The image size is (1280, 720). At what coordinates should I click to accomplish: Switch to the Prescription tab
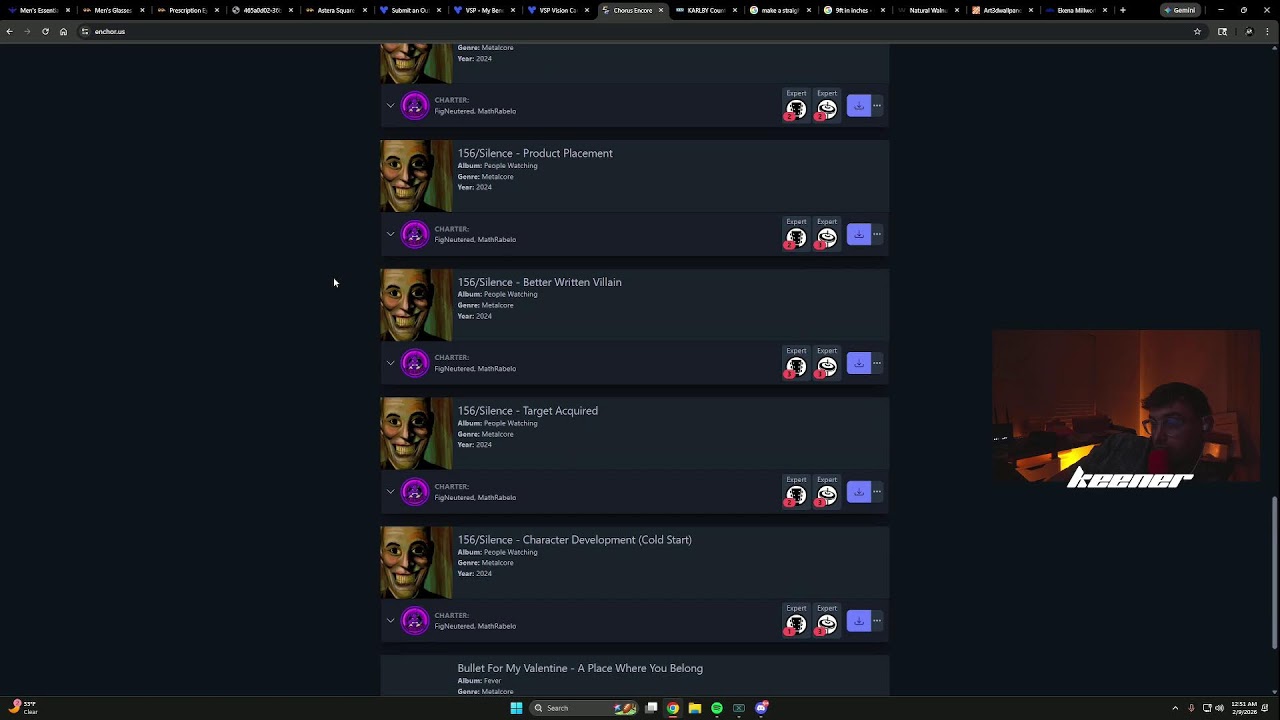click(x=187, y=10)
